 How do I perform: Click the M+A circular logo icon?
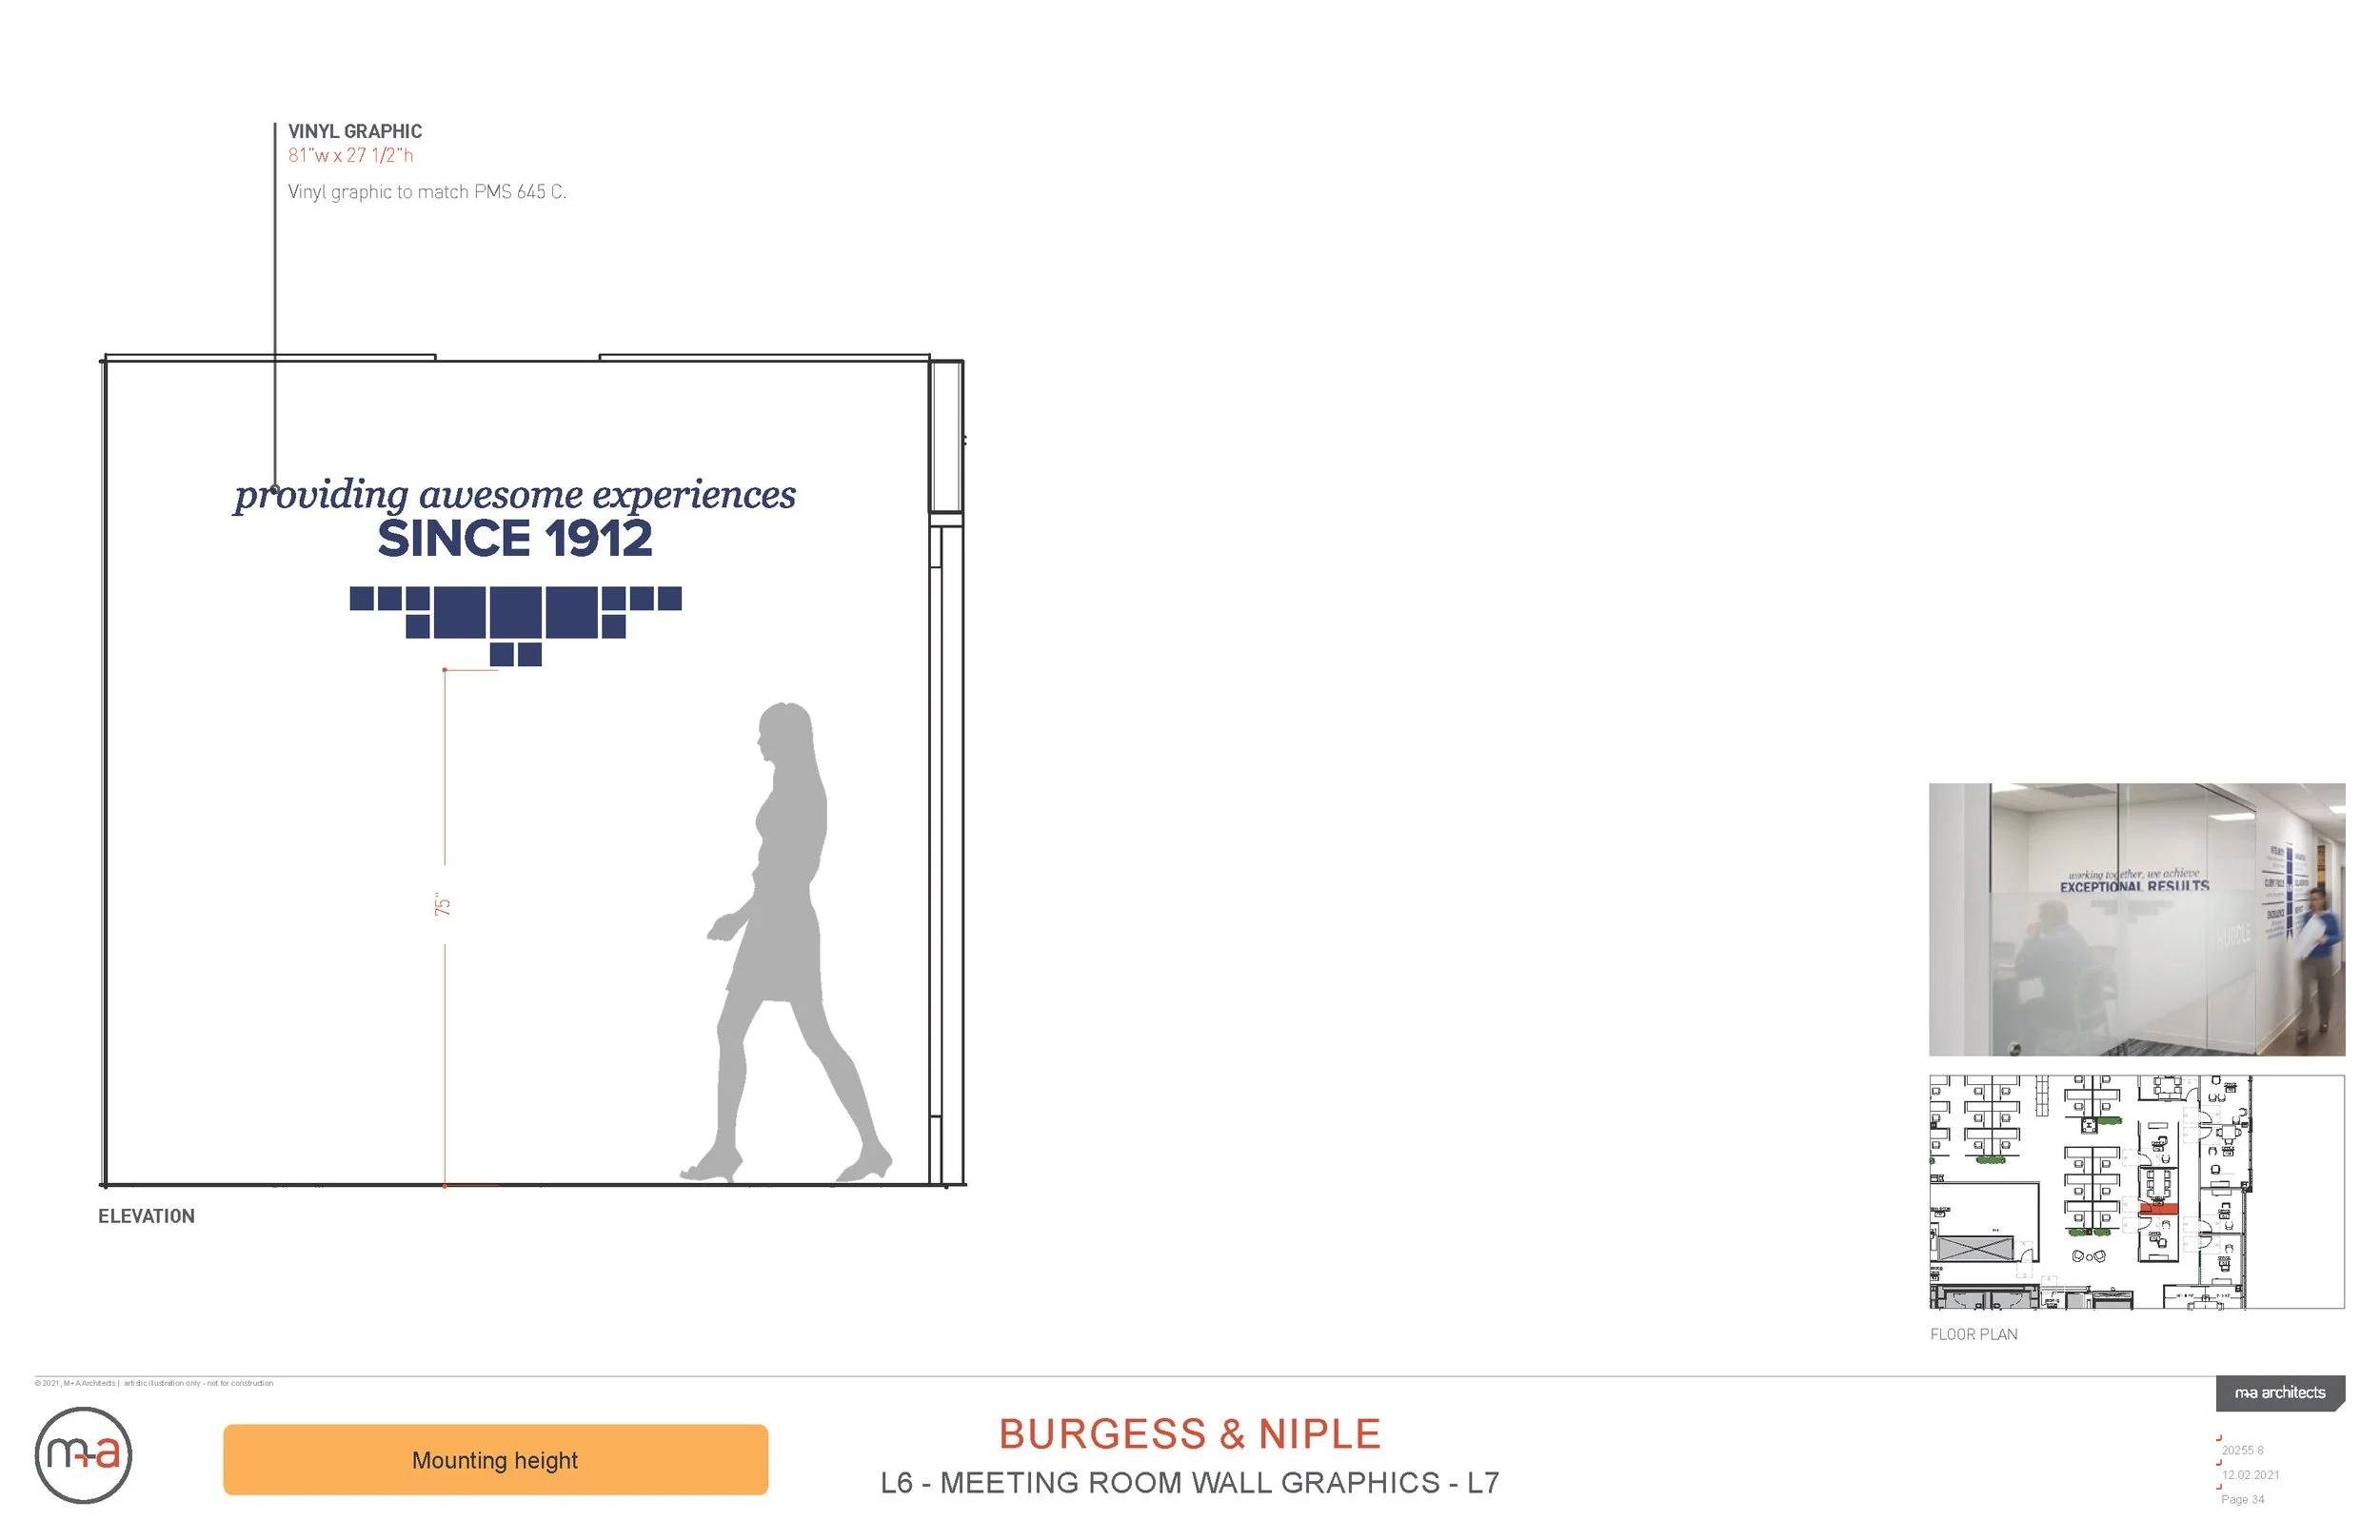[x=85, y=1458]
